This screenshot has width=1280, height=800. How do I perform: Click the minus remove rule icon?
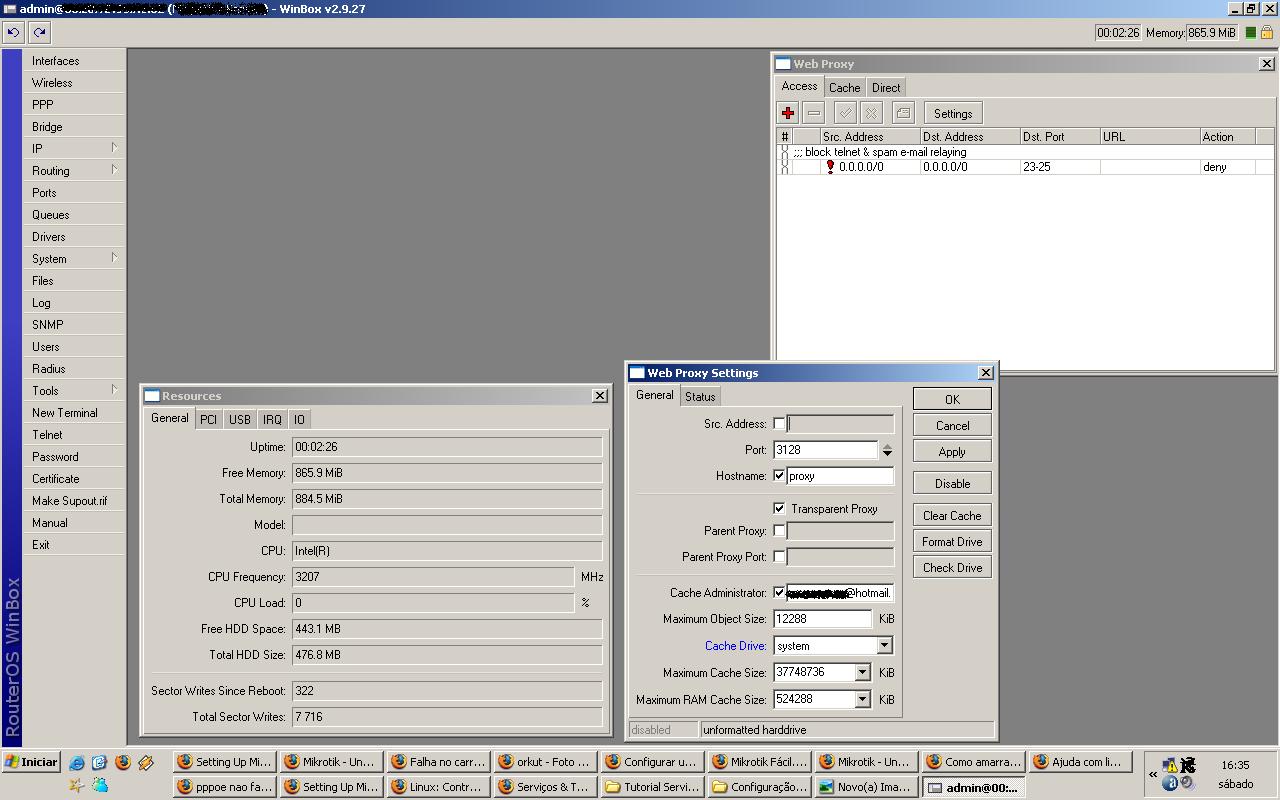click(814, 113)
